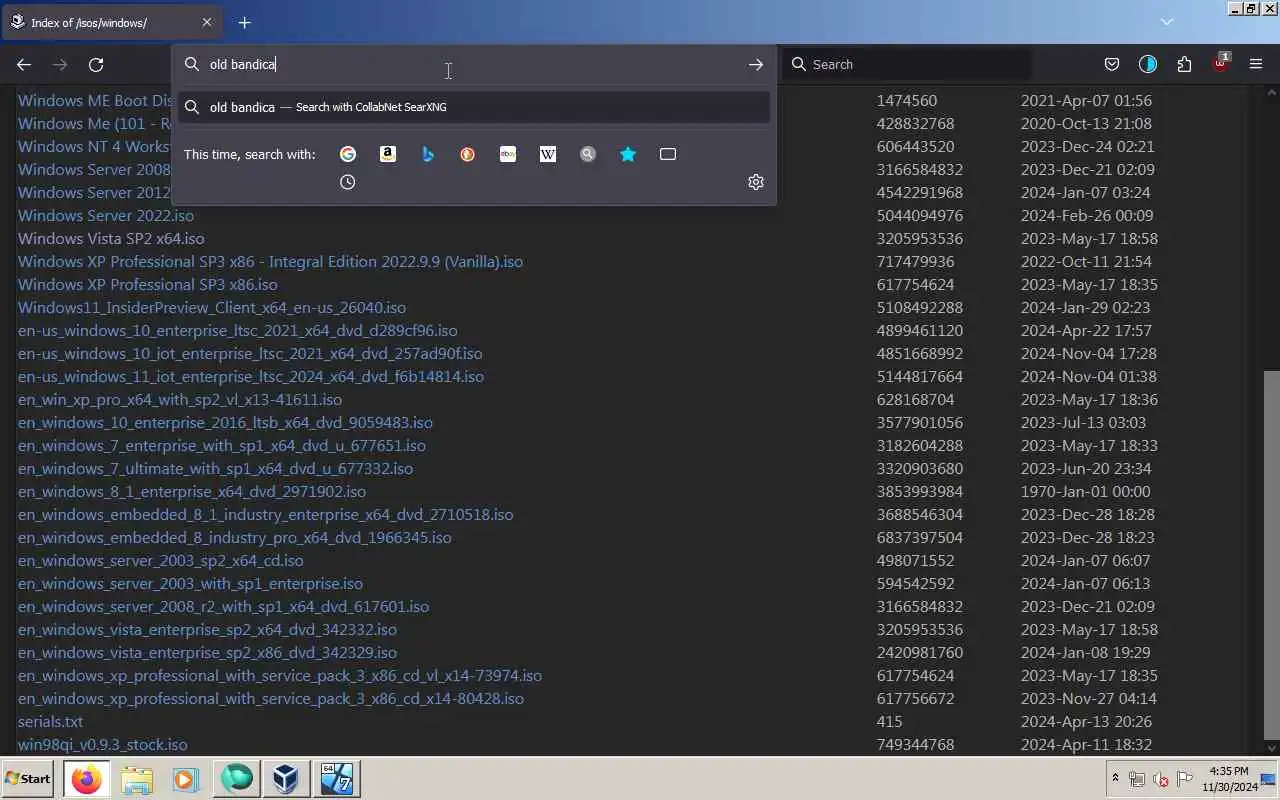
Task: Open en_windows_10_enterprise_2016_ltsb iso link
Action: pos(225,422)
